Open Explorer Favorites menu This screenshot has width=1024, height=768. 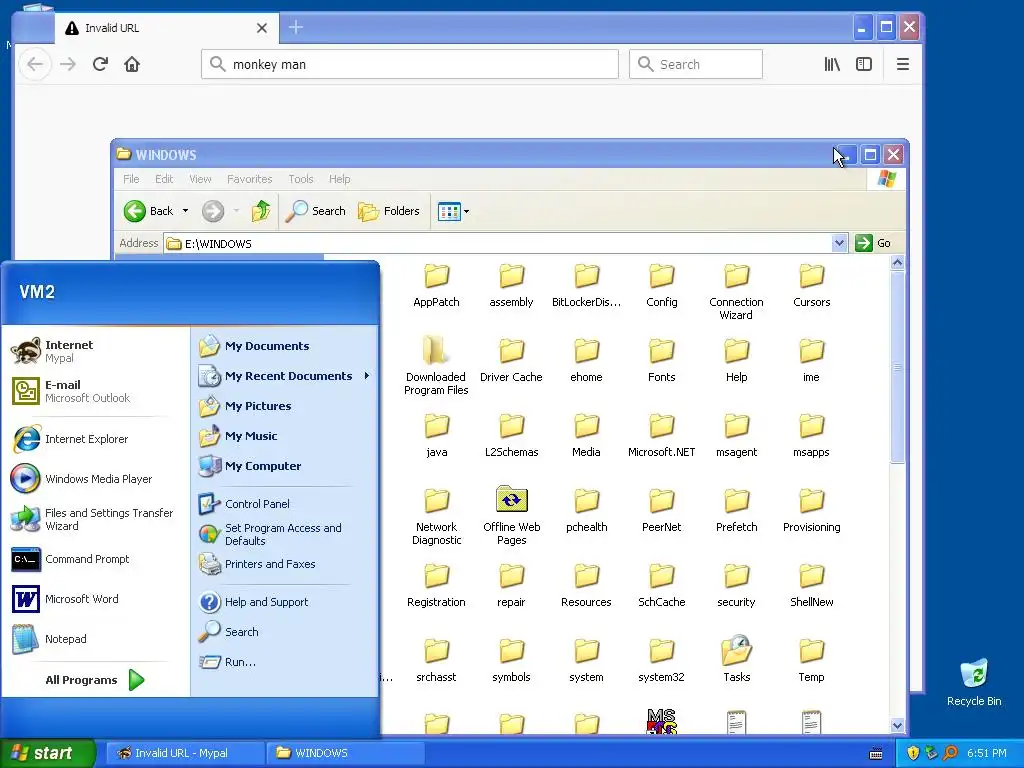[249, 179]
